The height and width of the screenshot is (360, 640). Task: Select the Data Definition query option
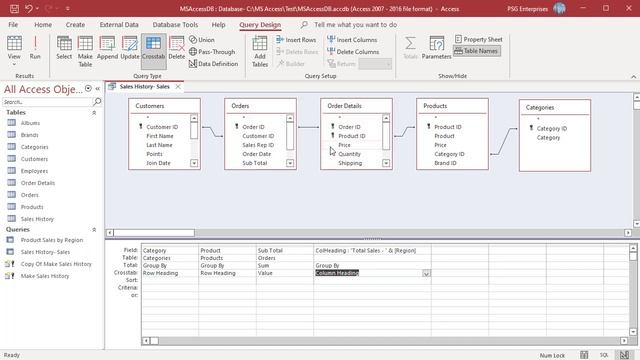[x=213, y=64]
